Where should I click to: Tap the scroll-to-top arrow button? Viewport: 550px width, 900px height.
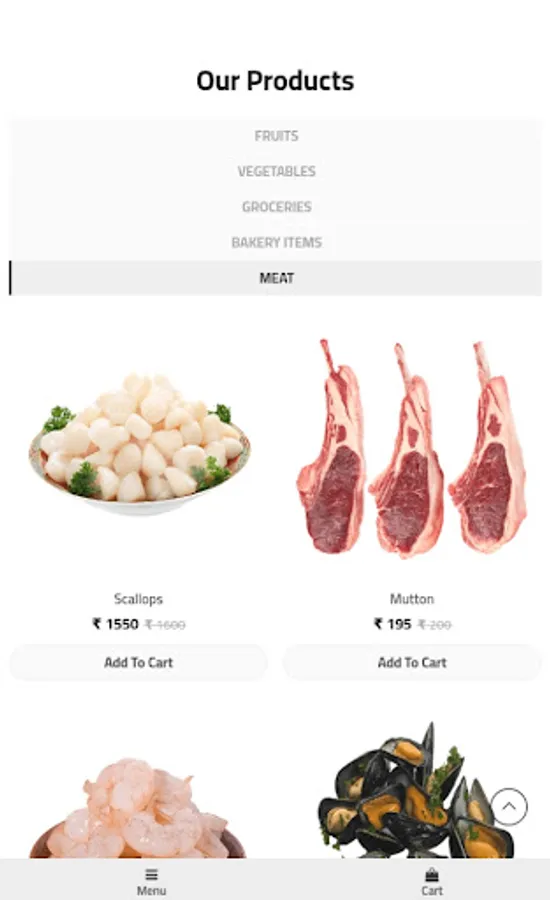click(509, 806)
